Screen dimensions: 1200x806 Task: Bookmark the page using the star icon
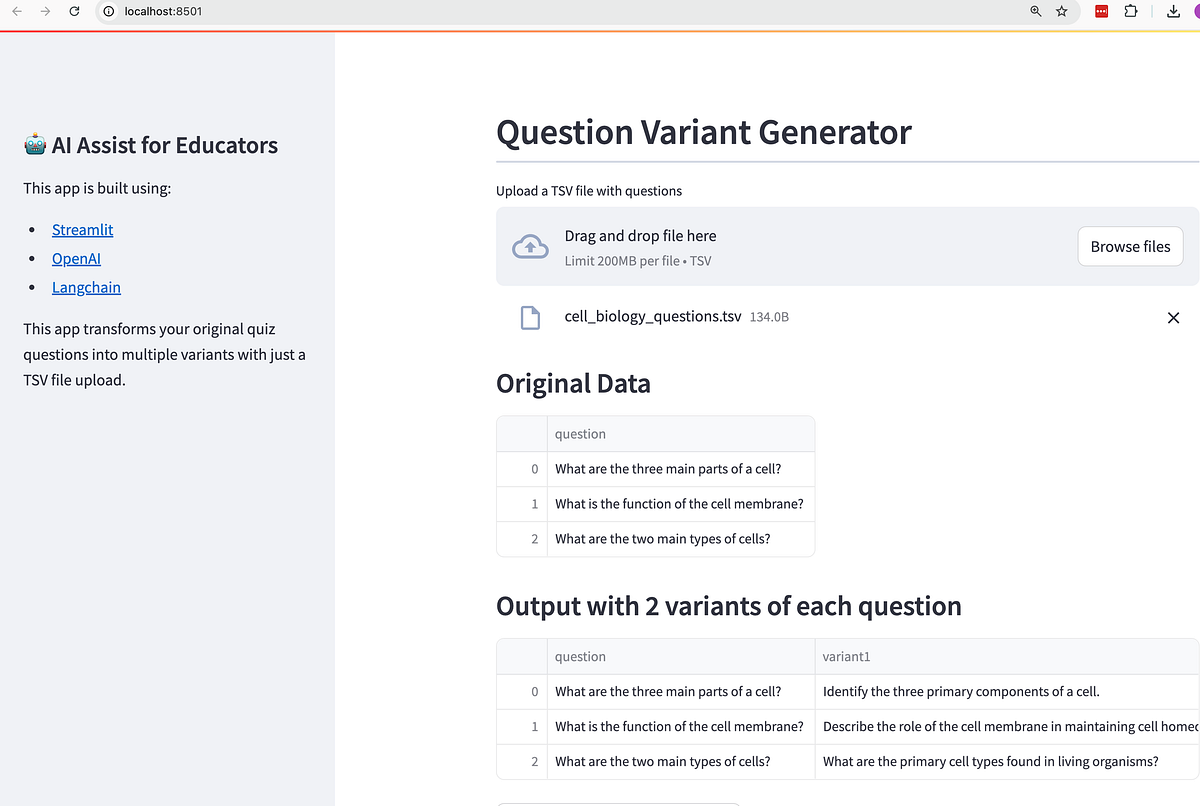tap(1061, 12)
